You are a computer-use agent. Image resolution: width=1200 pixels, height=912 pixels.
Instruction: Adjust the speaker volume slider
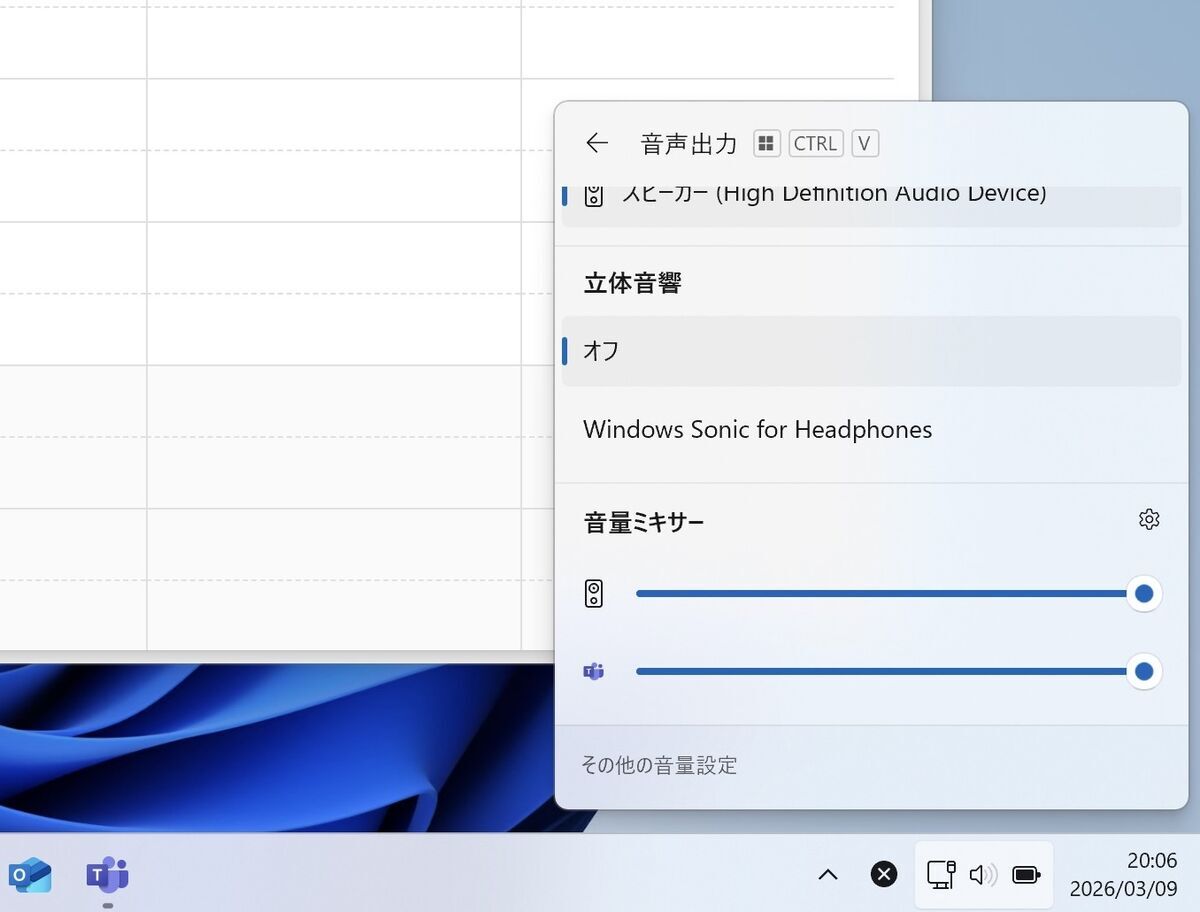[898, 594]
